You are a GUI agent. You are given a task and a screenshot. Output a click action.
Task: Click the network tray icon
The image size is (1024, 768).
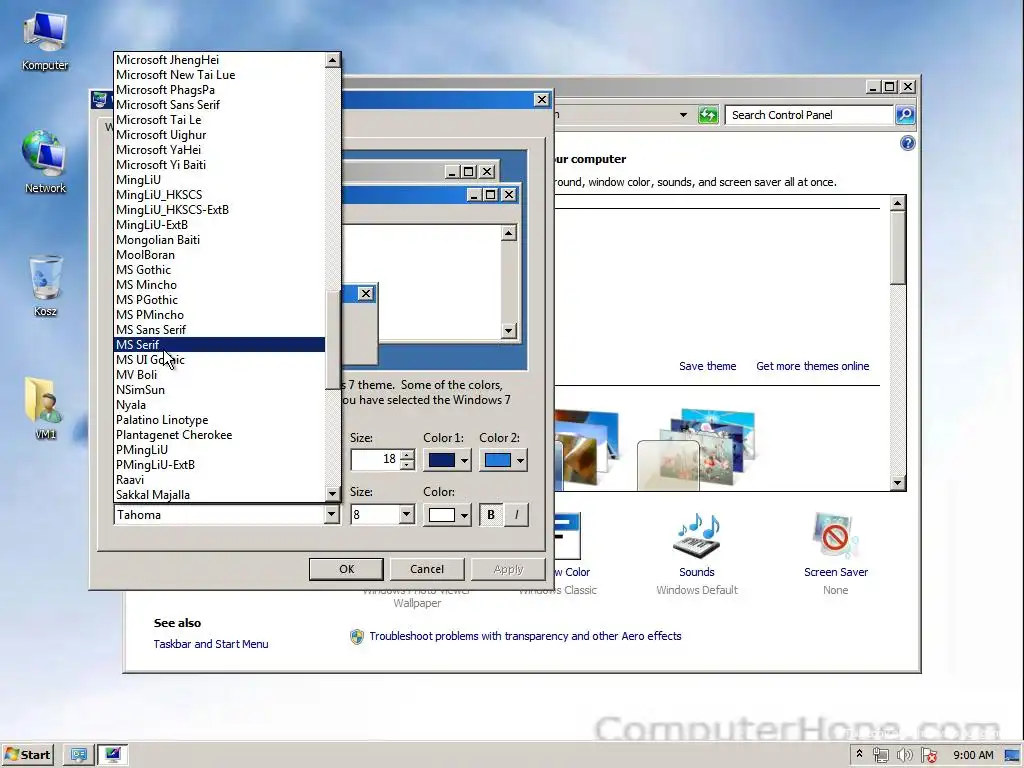881,755
